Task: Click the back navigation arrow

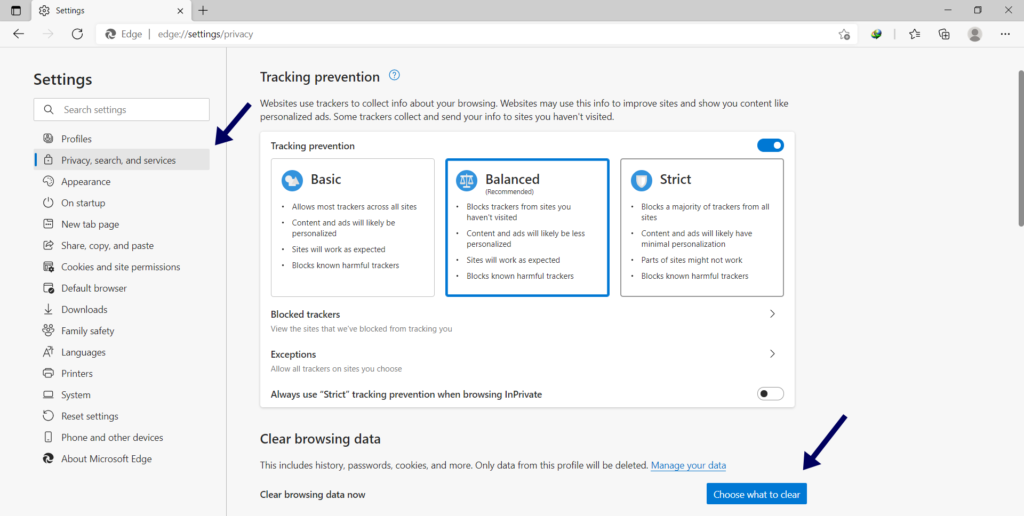Action: click(x=18, y=33)
